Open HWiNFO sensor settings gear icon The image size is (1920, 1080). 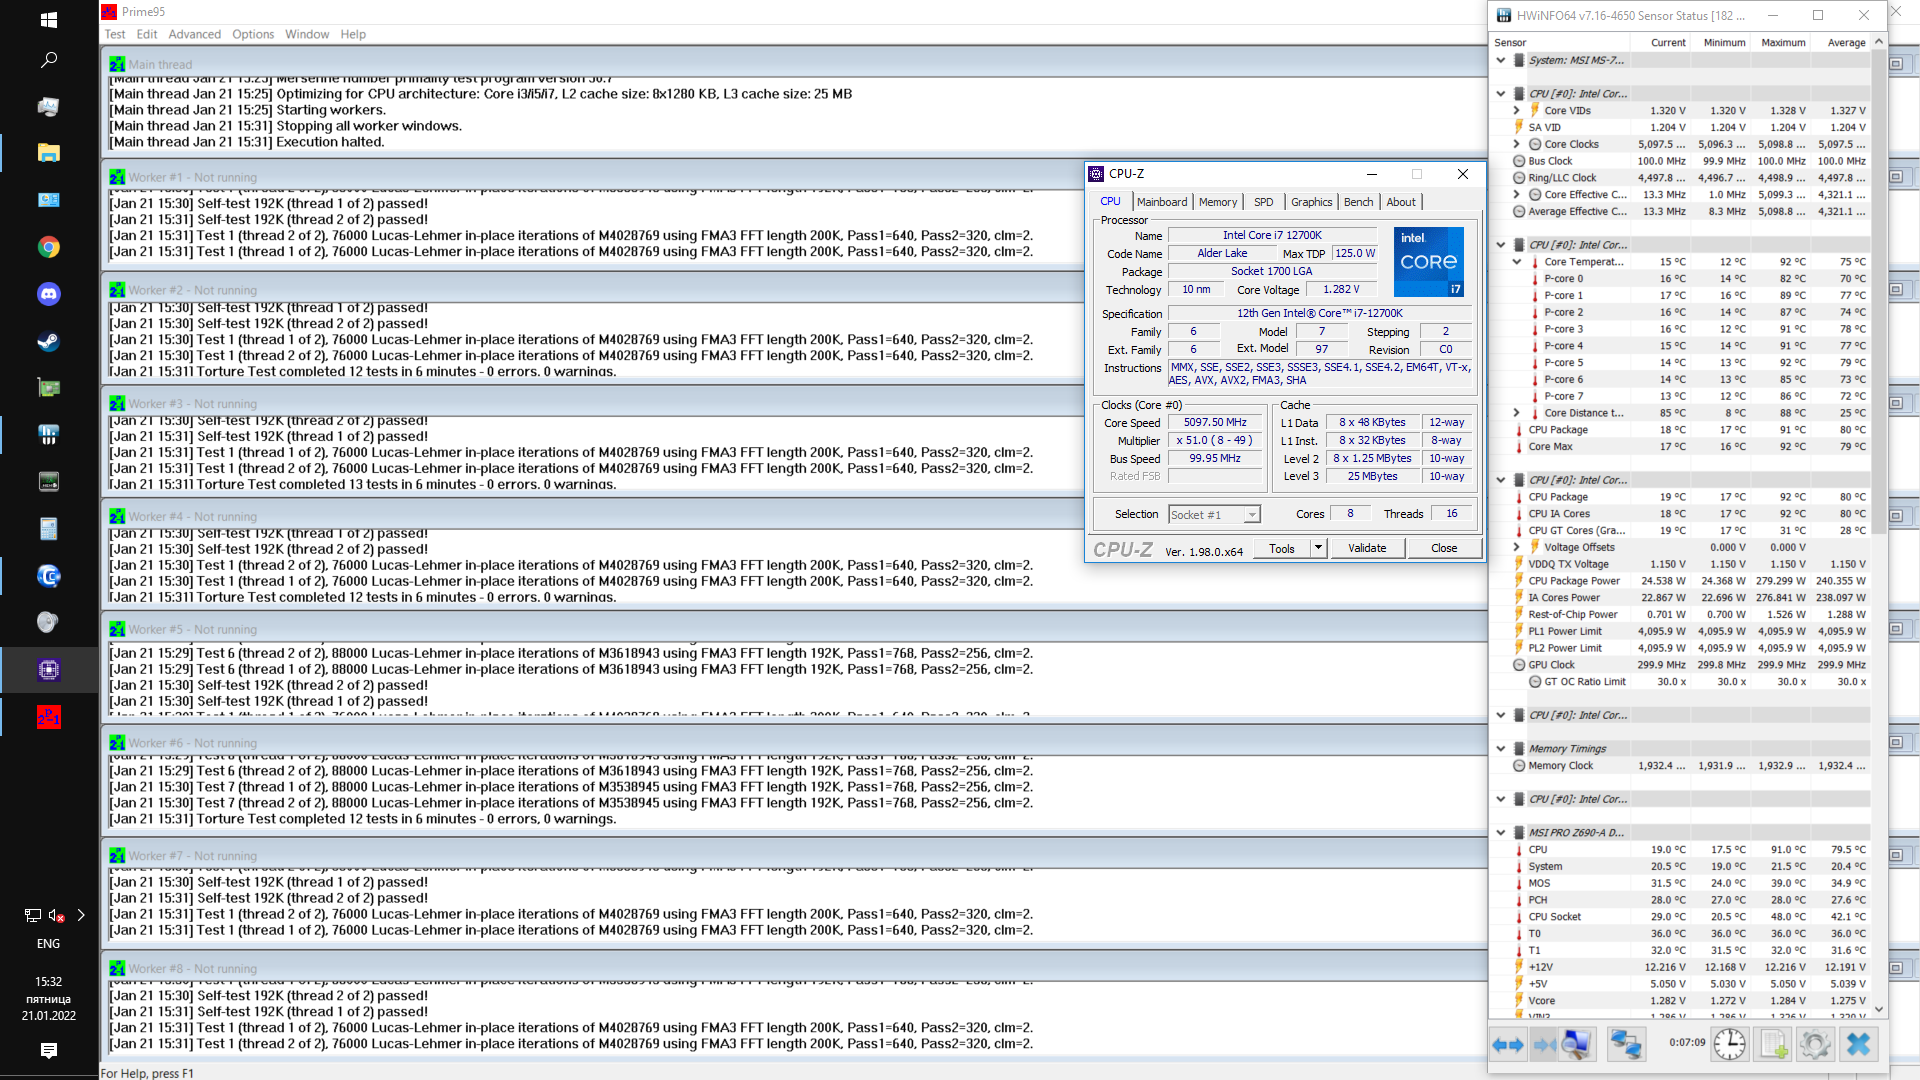1815,1045
